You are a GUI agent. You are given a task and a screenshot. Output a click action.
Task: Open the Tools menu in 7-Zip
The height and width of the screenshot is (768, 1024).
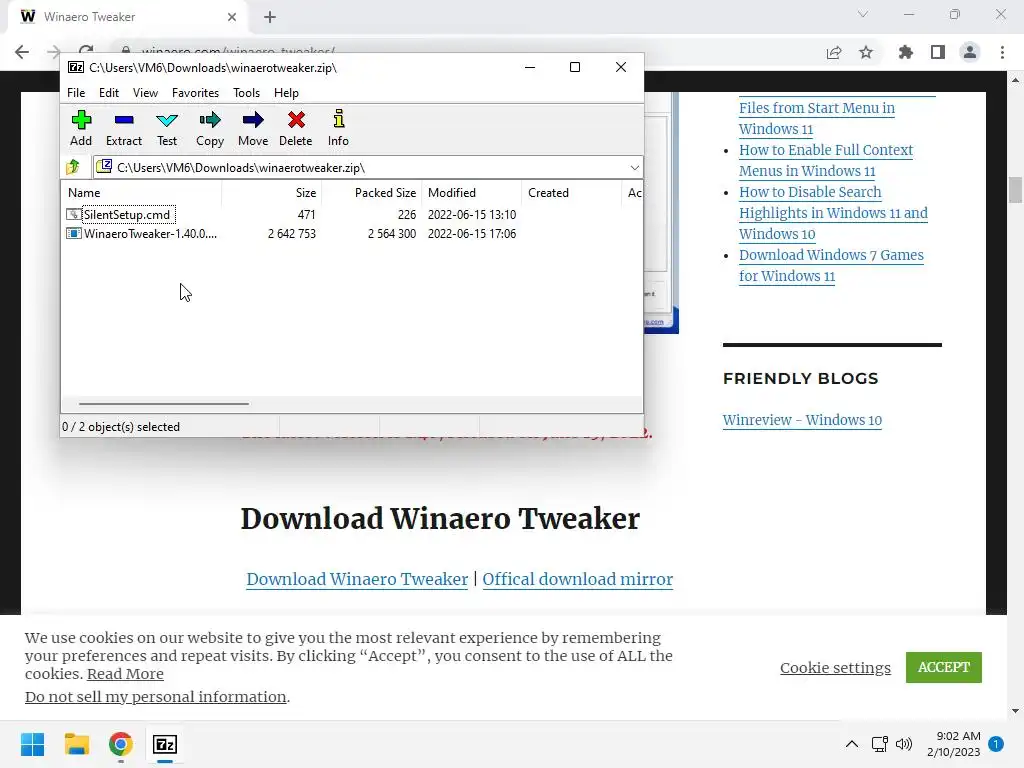click(x=246, y=93)
